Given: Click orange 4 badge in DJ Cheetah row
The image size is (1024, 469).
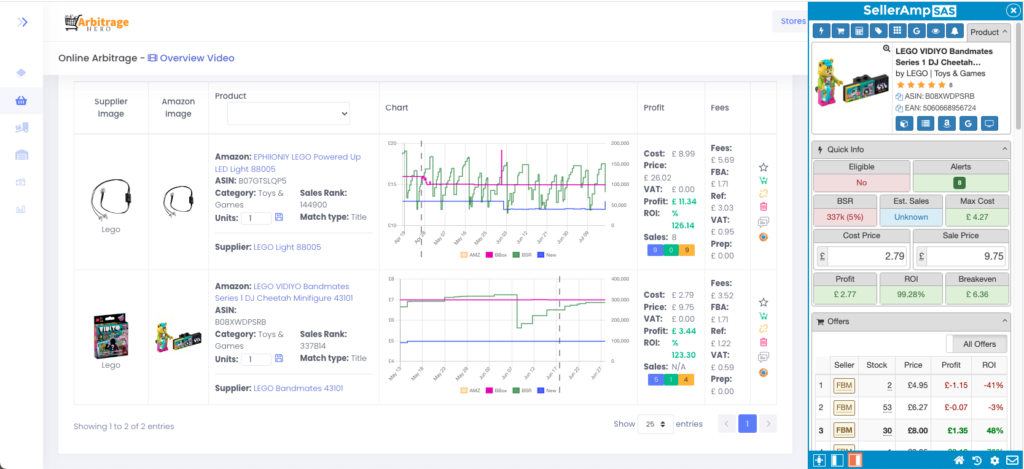Looking at the screenshot, I should 686,379.
